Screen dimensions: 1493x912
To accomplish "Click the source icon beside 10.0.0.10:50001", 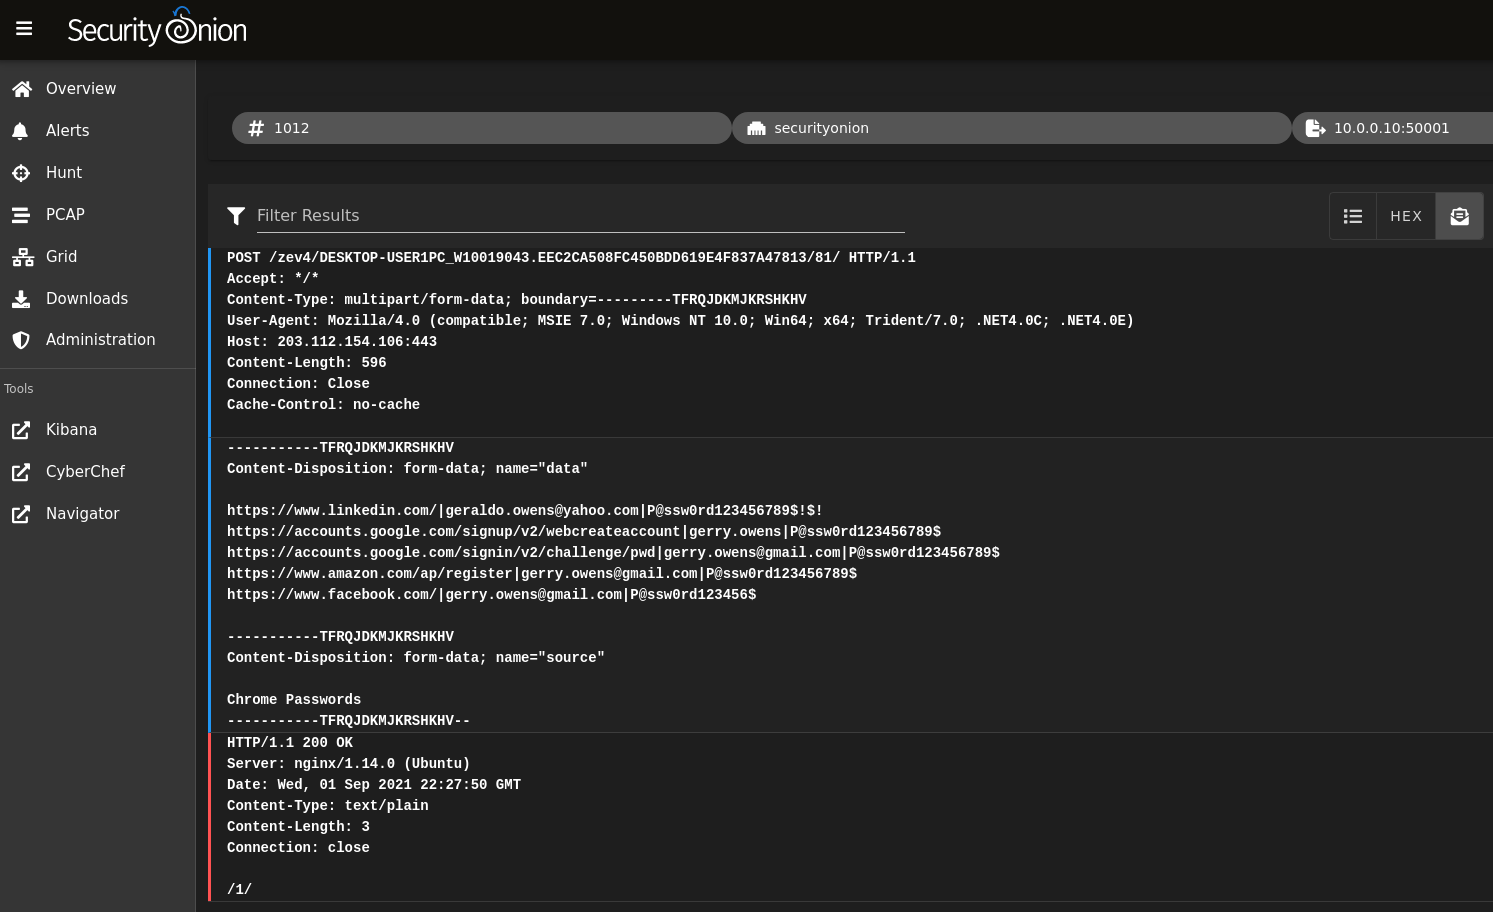I will (1315, 128).
